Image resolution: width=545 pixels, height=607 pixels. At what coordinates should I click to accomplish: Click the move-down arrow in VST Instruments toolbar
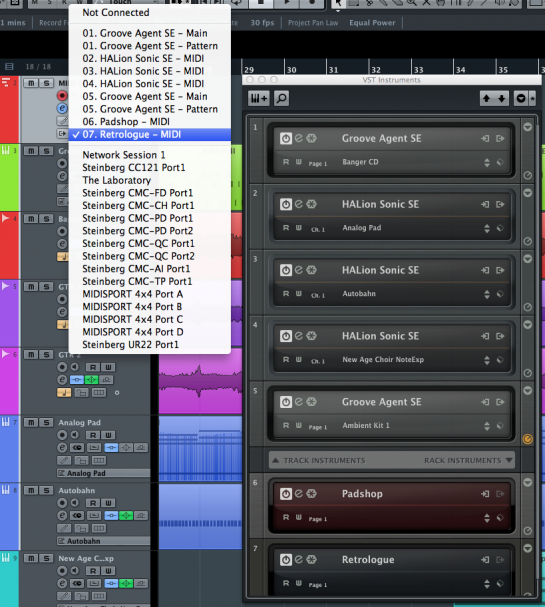[502, 98]
